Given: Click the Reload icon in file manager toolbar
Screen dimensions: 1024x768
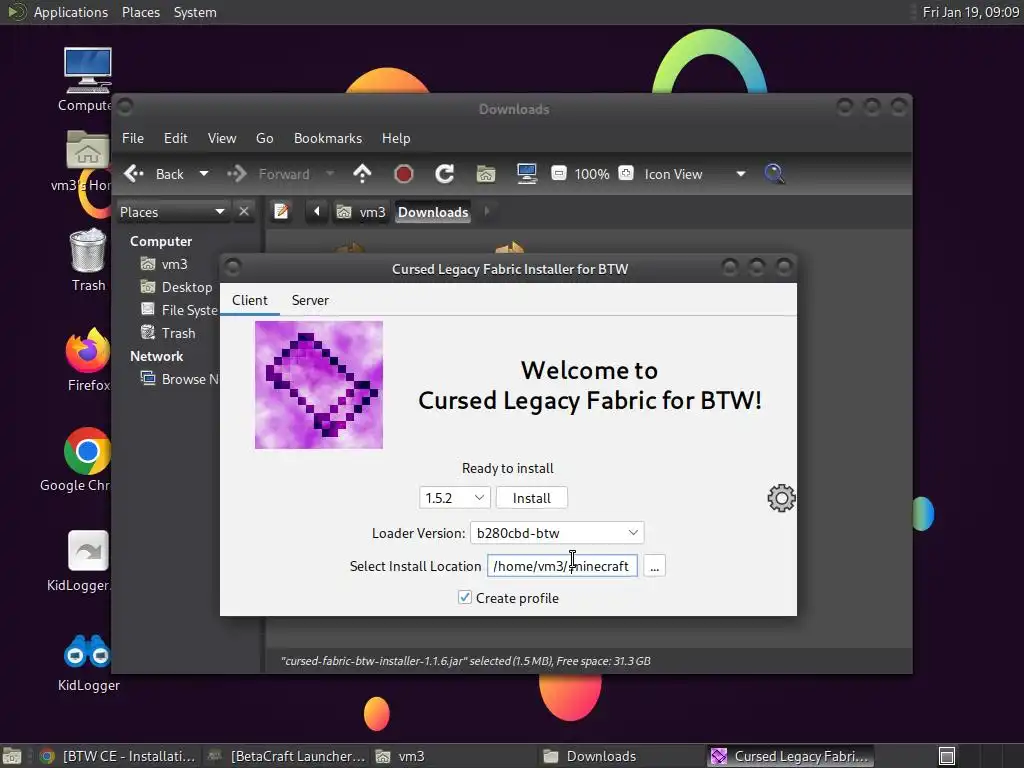Looking at the screenshot, I should pos(445,174).
